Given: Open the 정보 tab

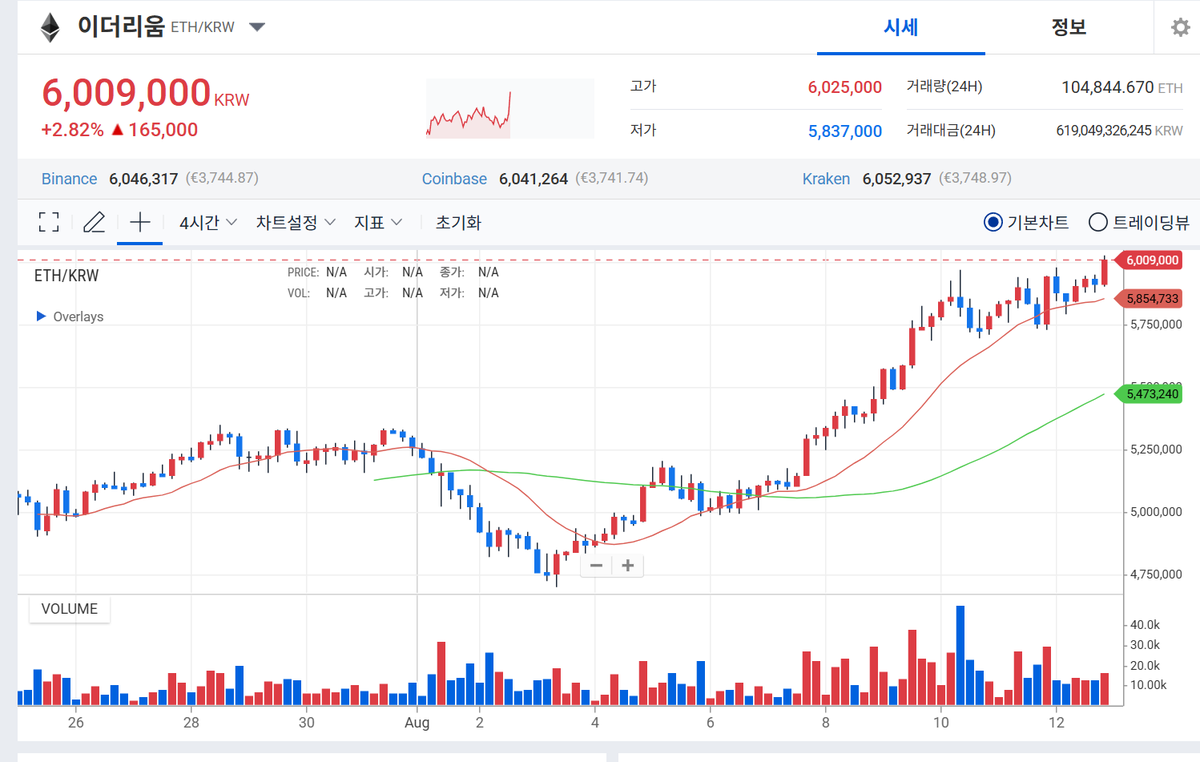Looking at the screenshot, I should (1069, 27).
